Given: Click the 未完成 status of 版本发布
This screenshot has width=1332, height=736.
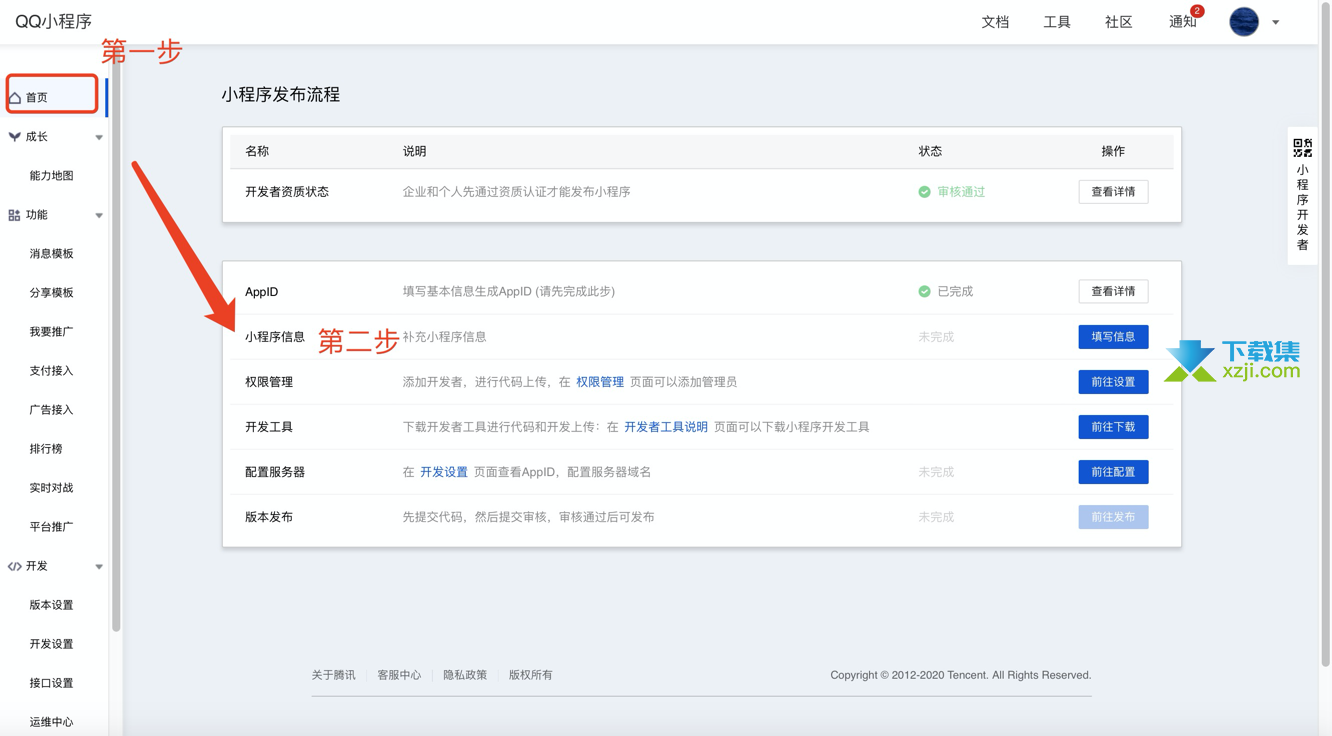Looking at the screenshot, I should (936, 517).
